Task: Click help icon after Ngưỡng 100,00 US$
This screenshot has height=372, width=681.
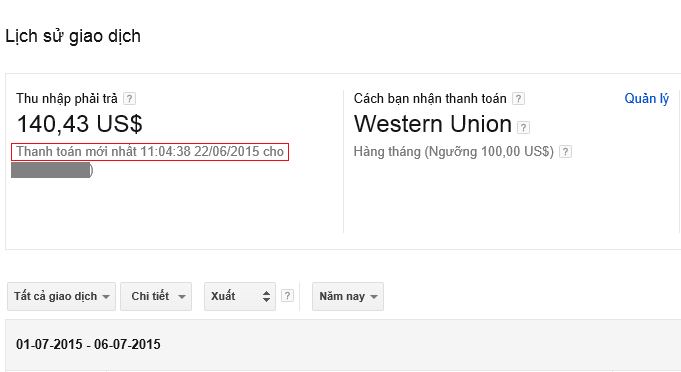Action: 565,152
